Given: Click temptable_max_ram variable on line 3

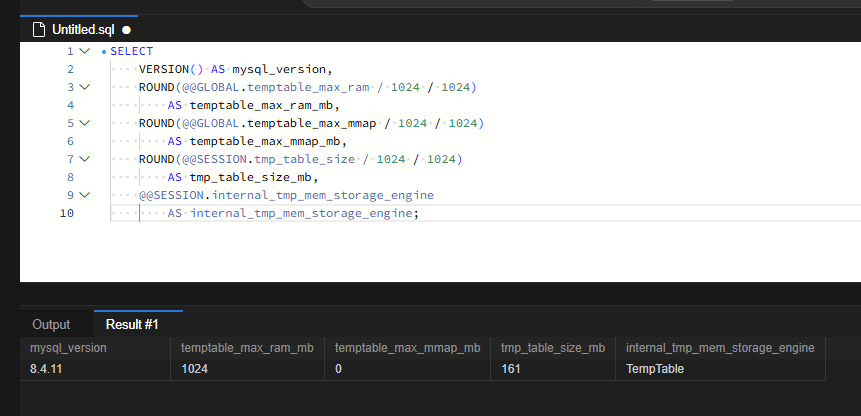Looking at the screenshot, I should (x=309, y=87).
